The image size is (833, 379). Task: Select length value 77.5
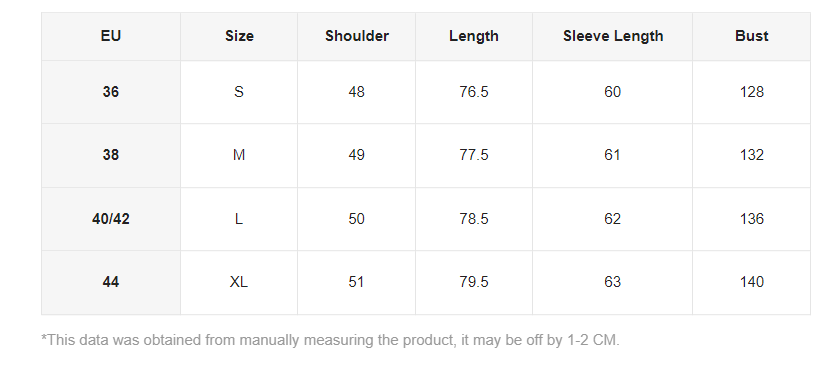point(474,155)
